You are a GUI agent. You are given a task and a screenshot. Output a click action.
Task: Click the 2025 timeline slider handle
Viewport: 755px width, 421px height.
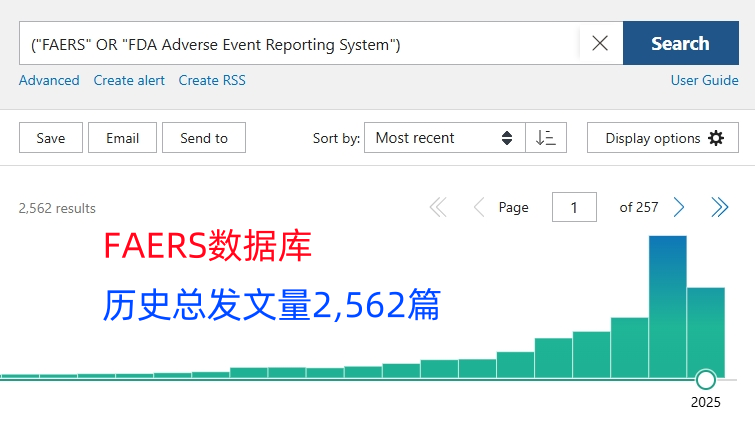706,380
